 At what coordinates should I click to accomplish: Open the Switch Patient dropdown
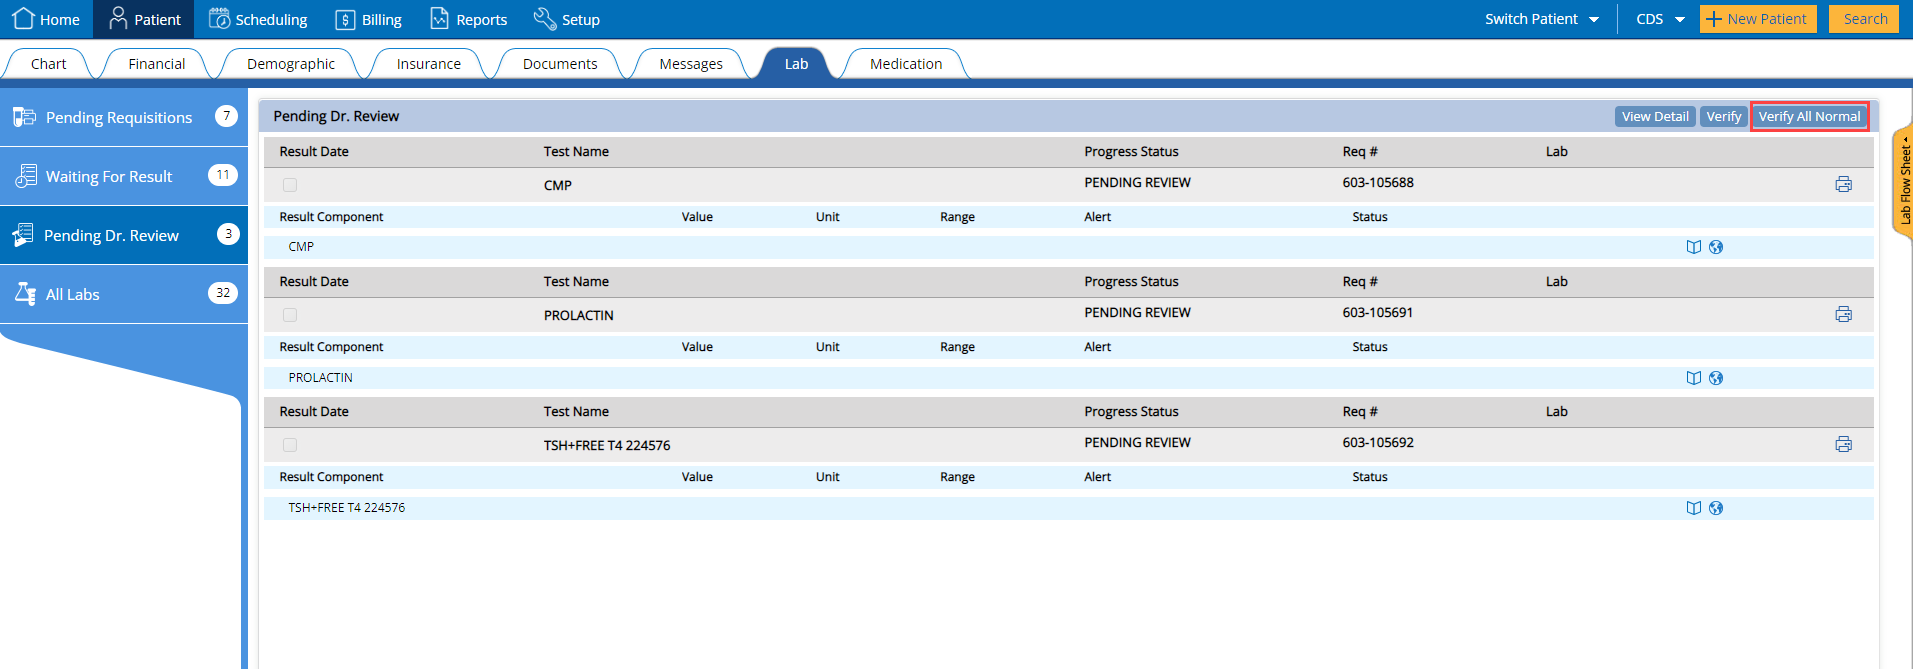point(1541,19)
